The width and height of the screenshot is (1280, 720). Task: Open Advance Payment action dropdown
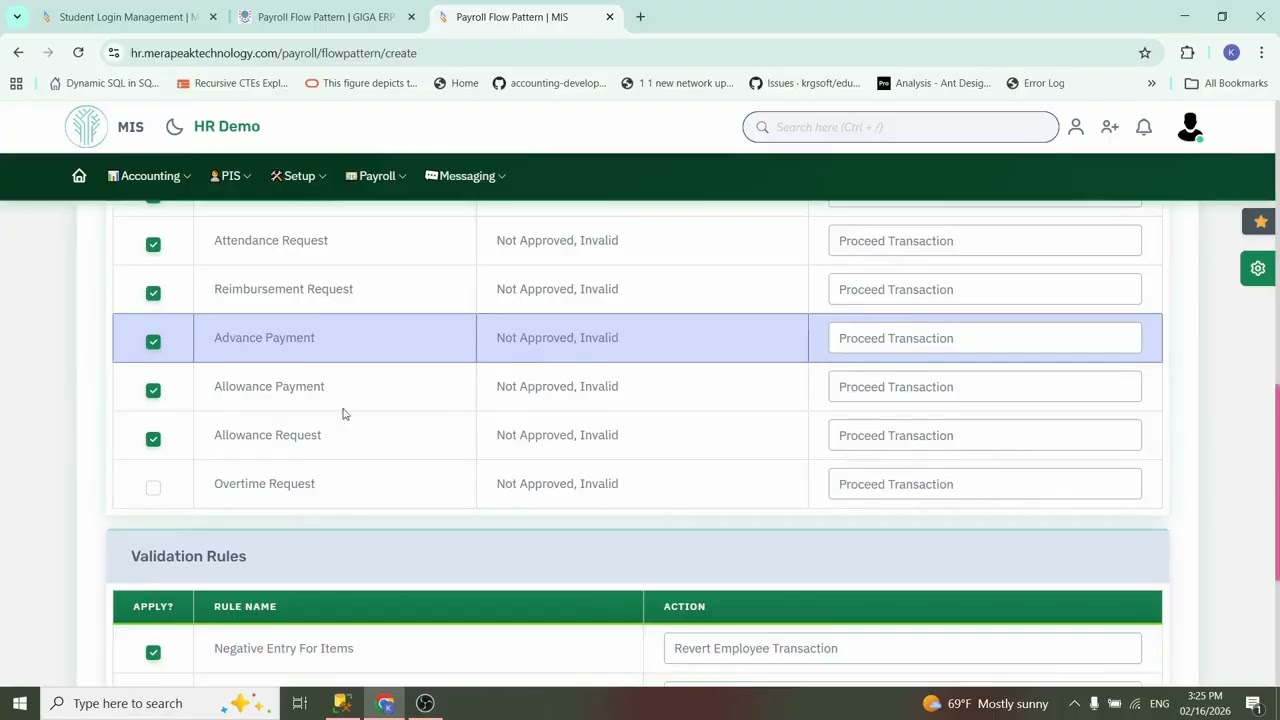click(985, 338)
